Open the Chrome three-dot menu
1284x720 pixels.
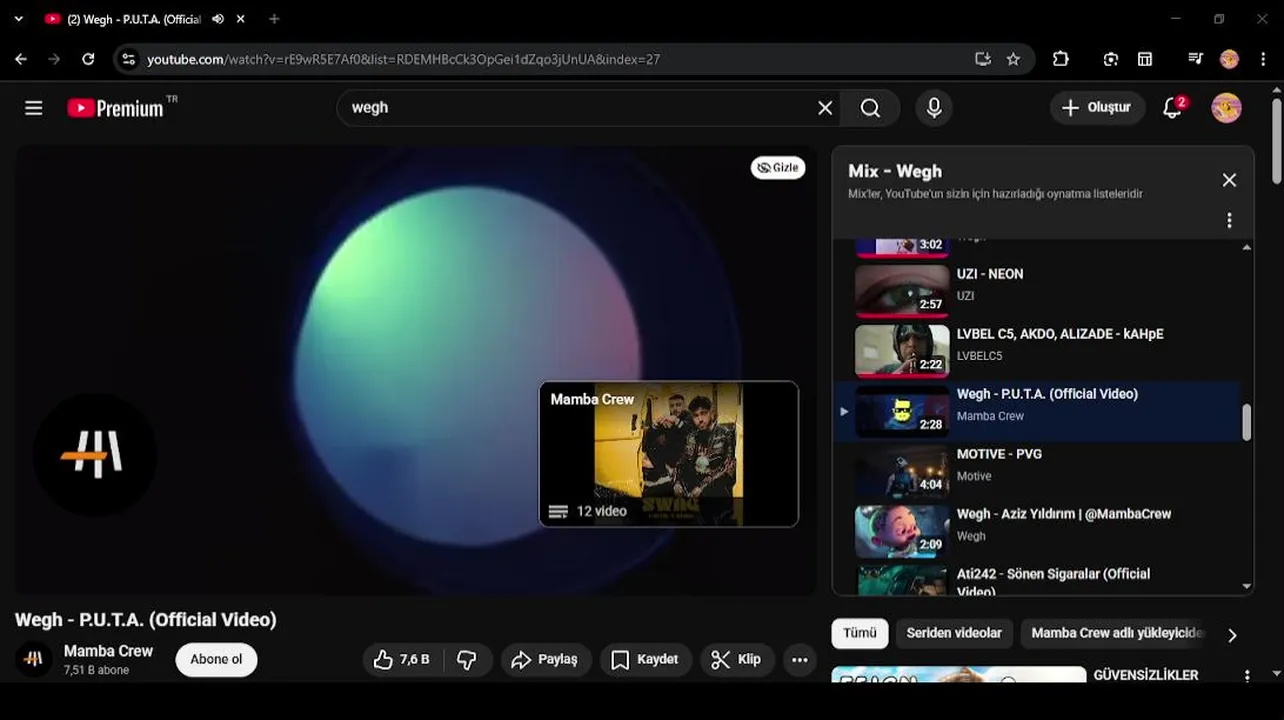click(1263, 59)
